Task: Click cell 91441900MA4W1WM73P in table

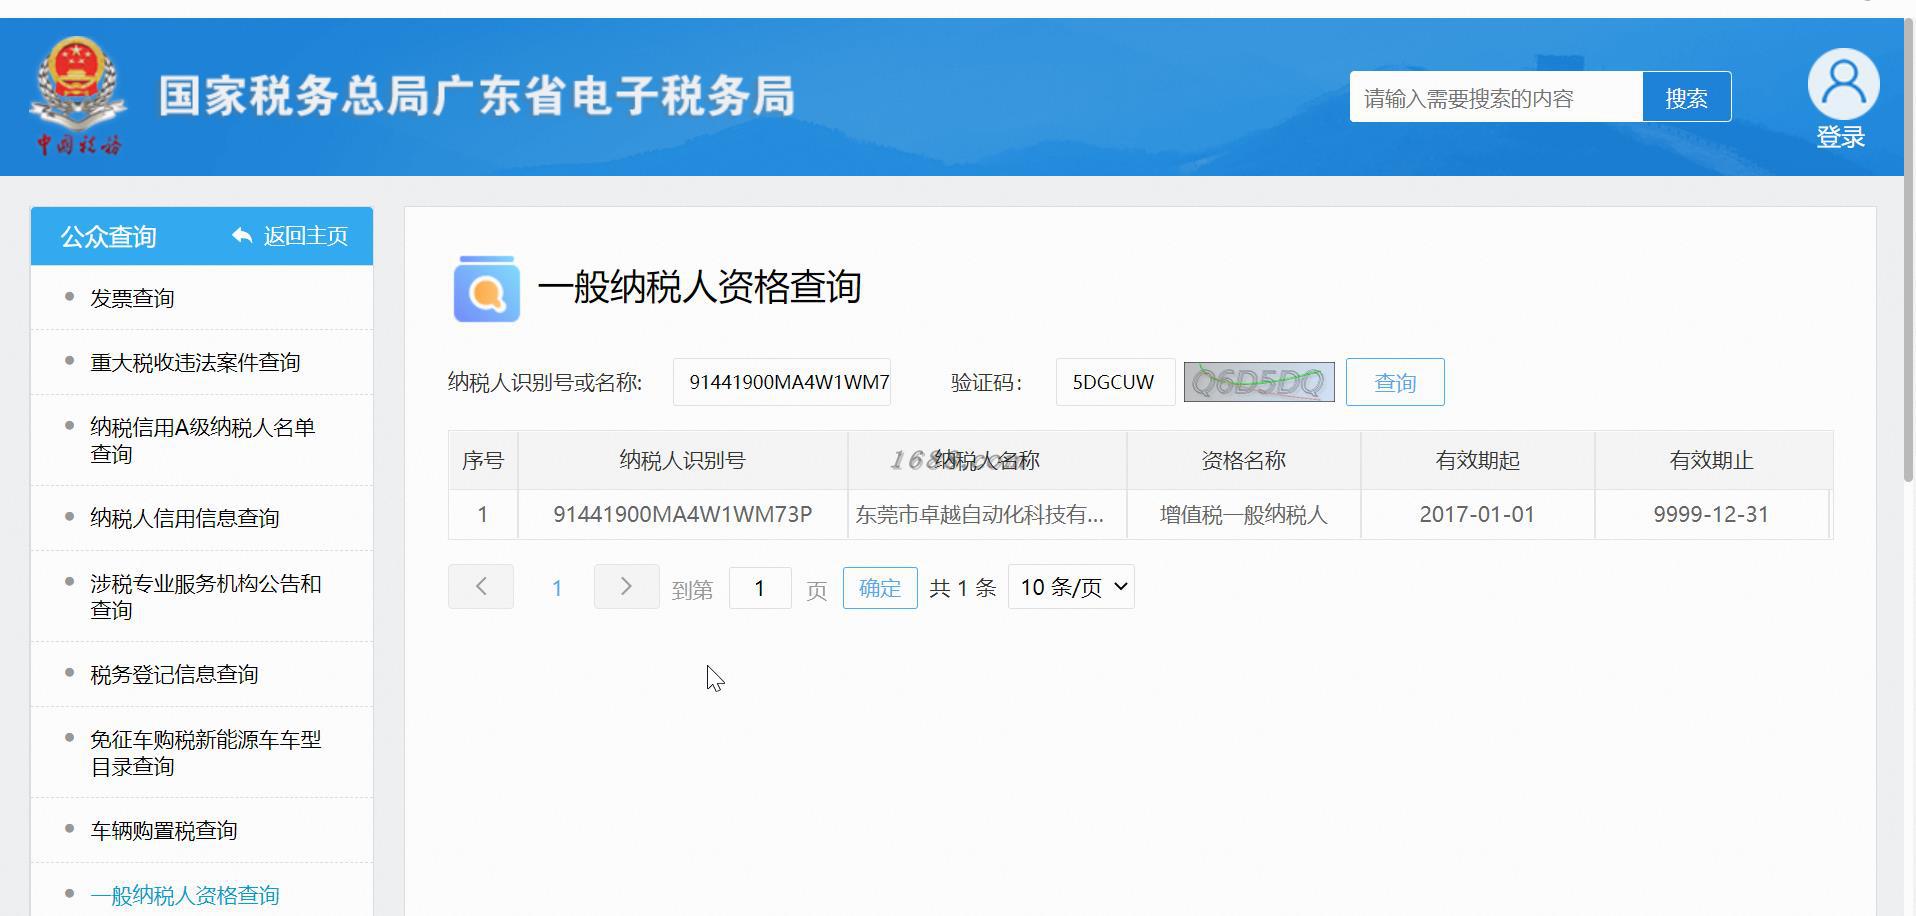Action: tap(683, 514)
